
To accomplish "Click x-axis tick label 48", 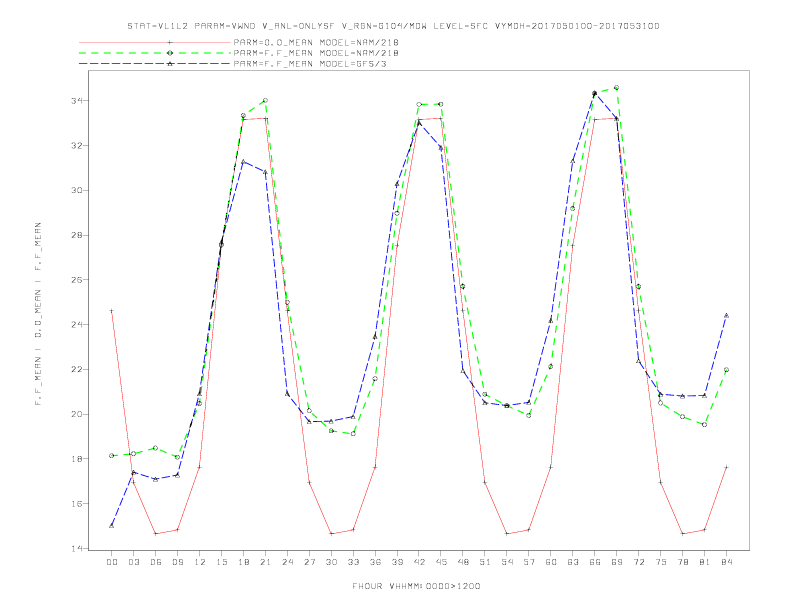I will coord(463,562).
